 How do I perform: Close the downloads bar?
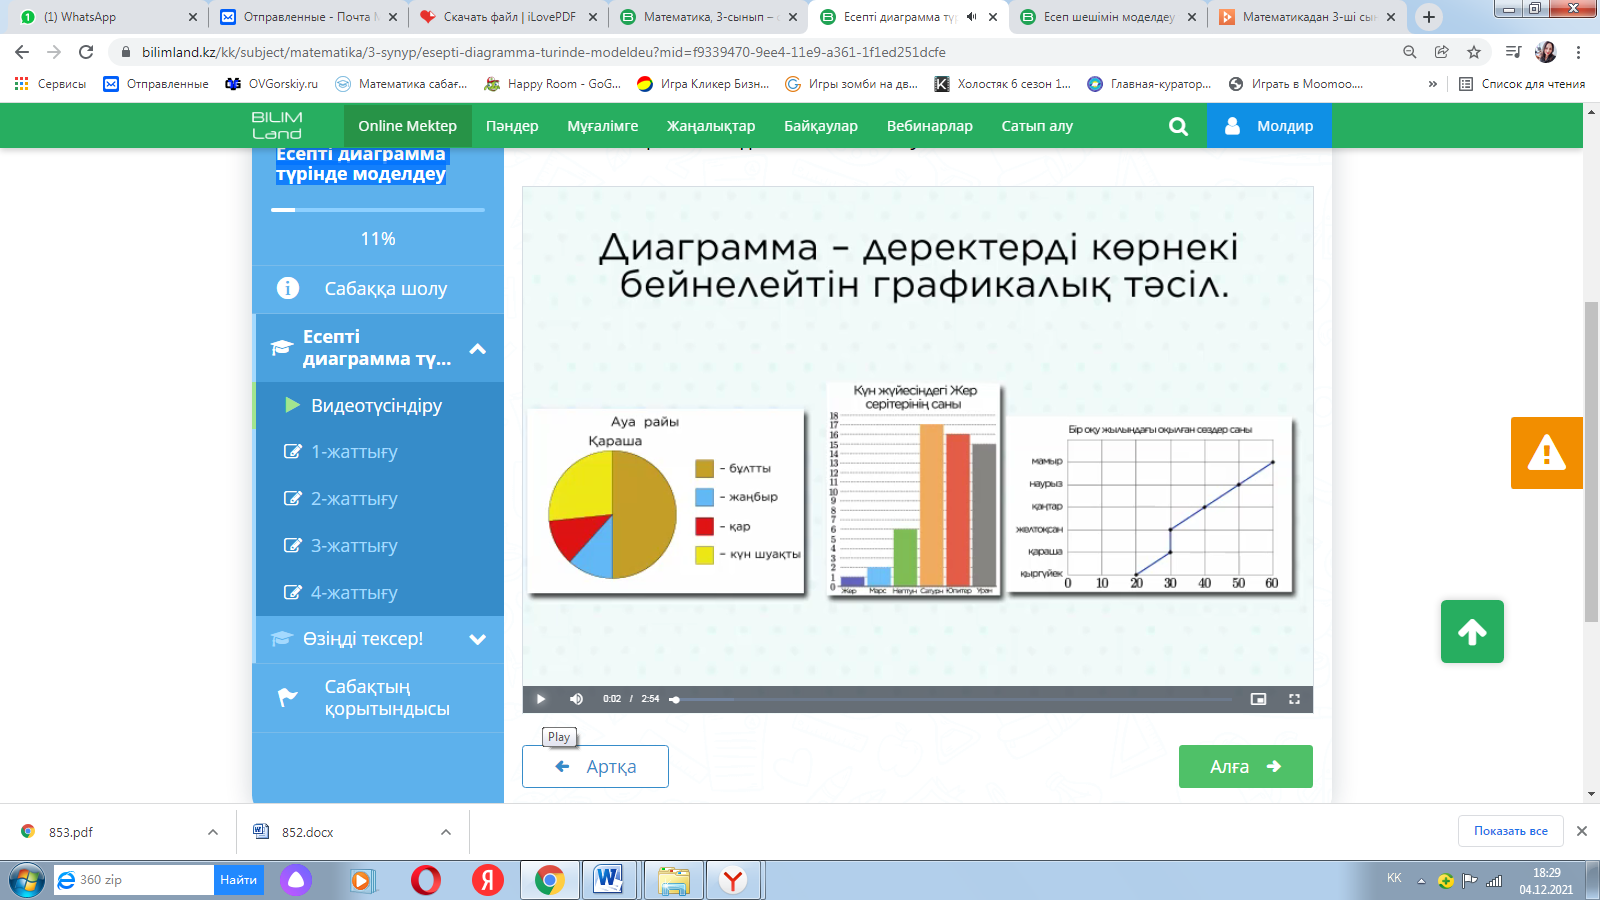(1582, 831)
